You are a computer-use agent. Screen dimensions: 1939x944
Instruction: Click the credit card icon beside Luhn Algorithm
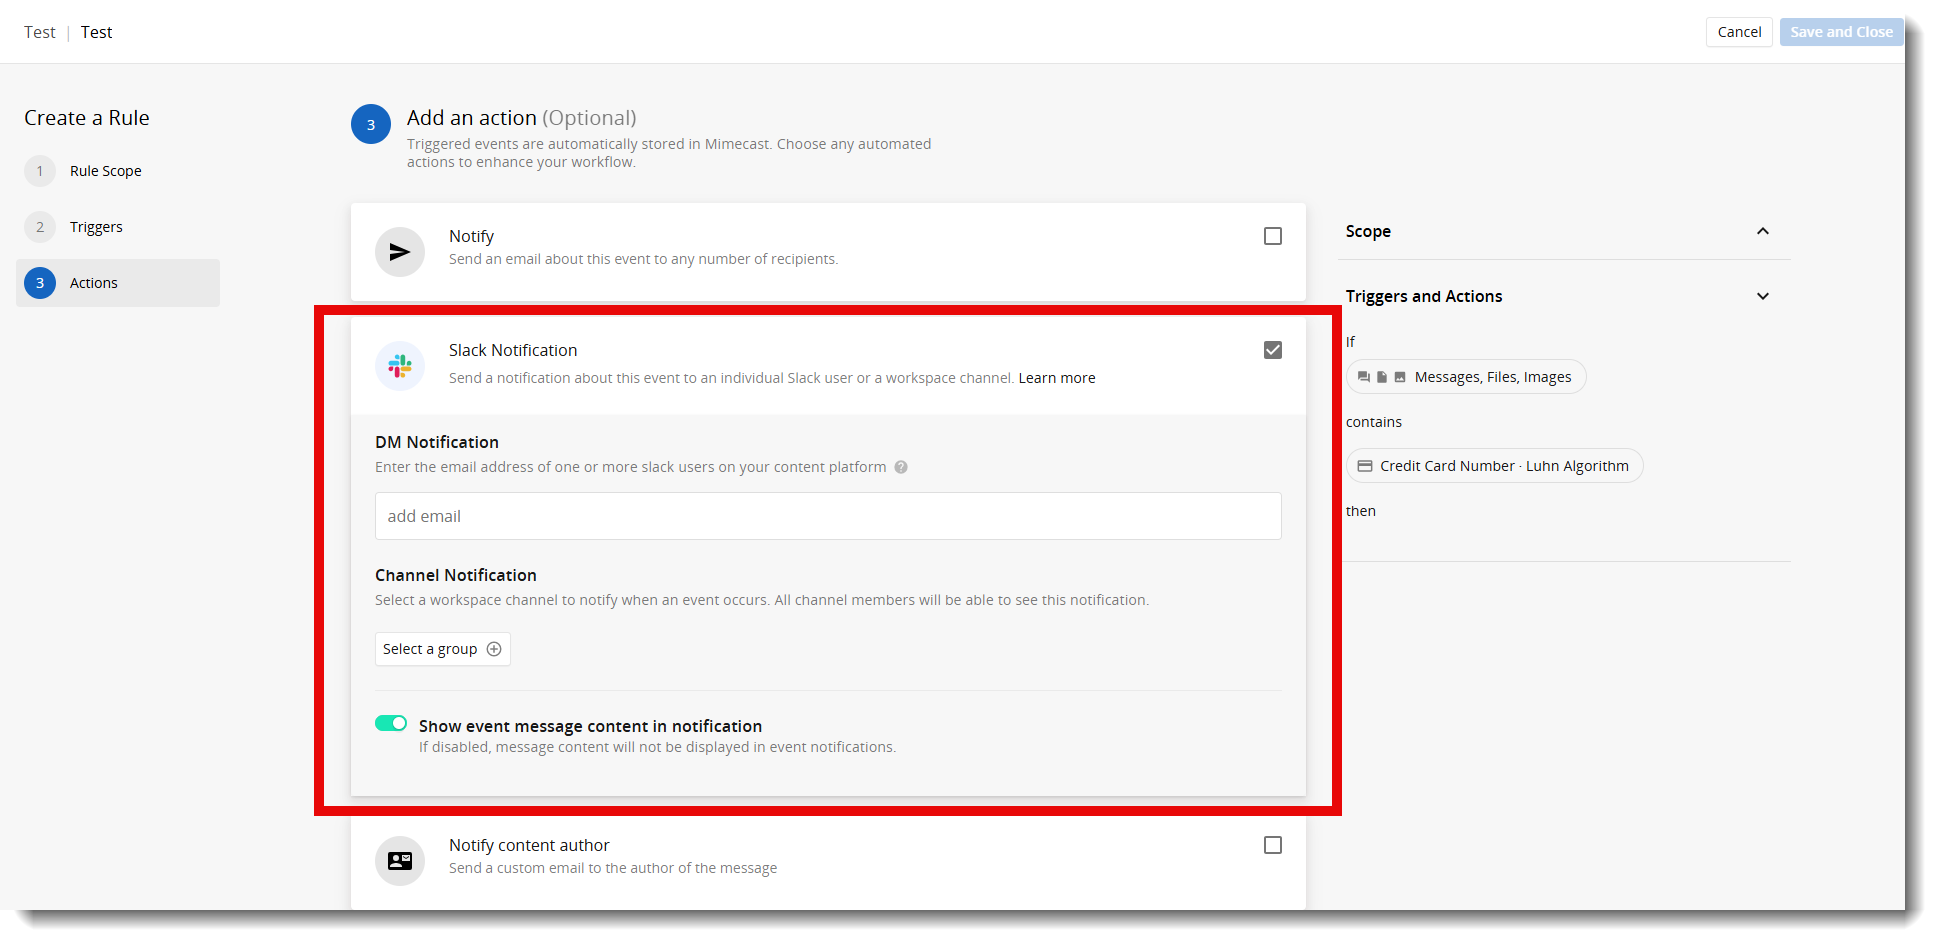click(1366, 466)
